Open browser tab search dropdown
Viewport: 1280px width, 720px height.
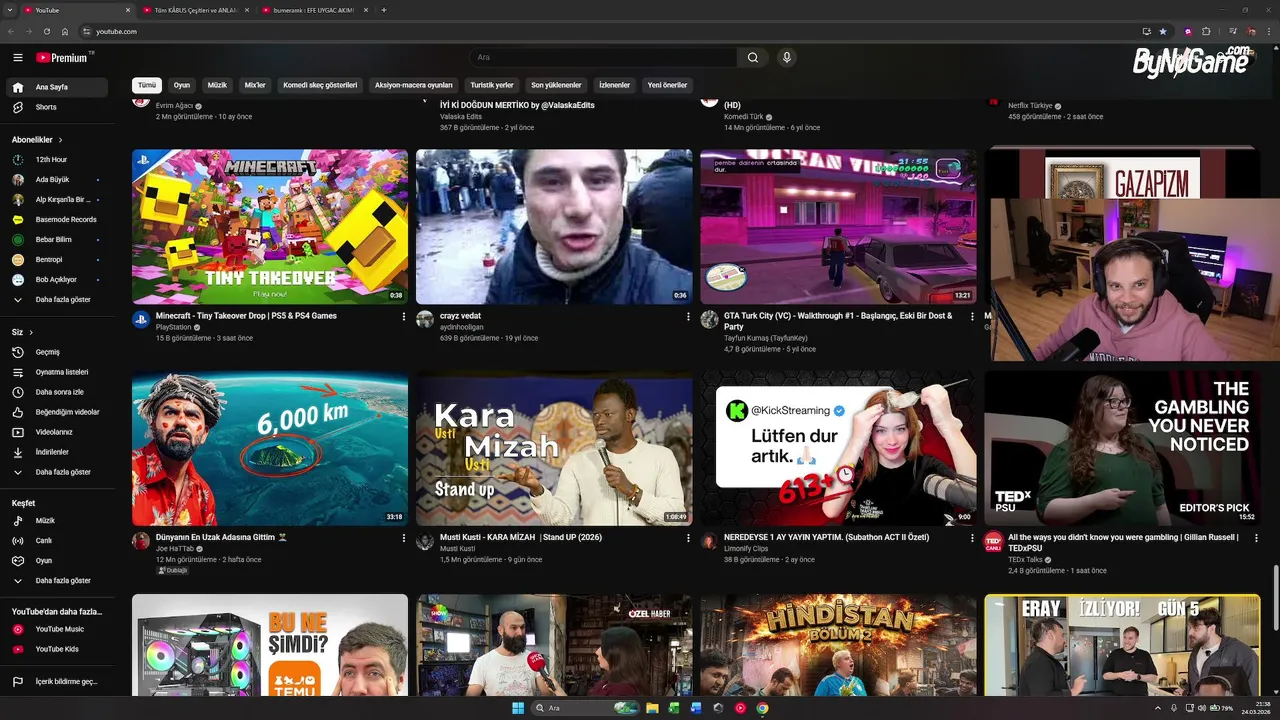[x=9, y=10]
